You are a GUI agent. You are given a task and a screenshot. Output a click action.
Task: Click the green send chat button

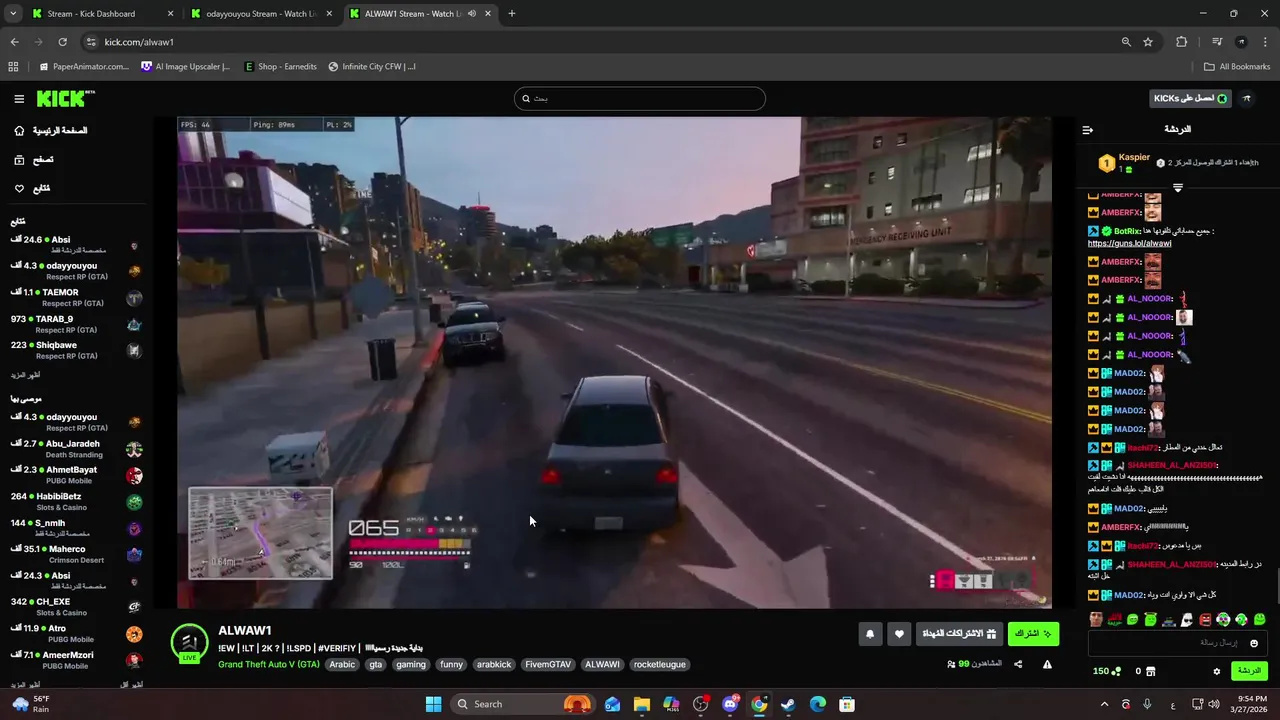(1250, 671)
